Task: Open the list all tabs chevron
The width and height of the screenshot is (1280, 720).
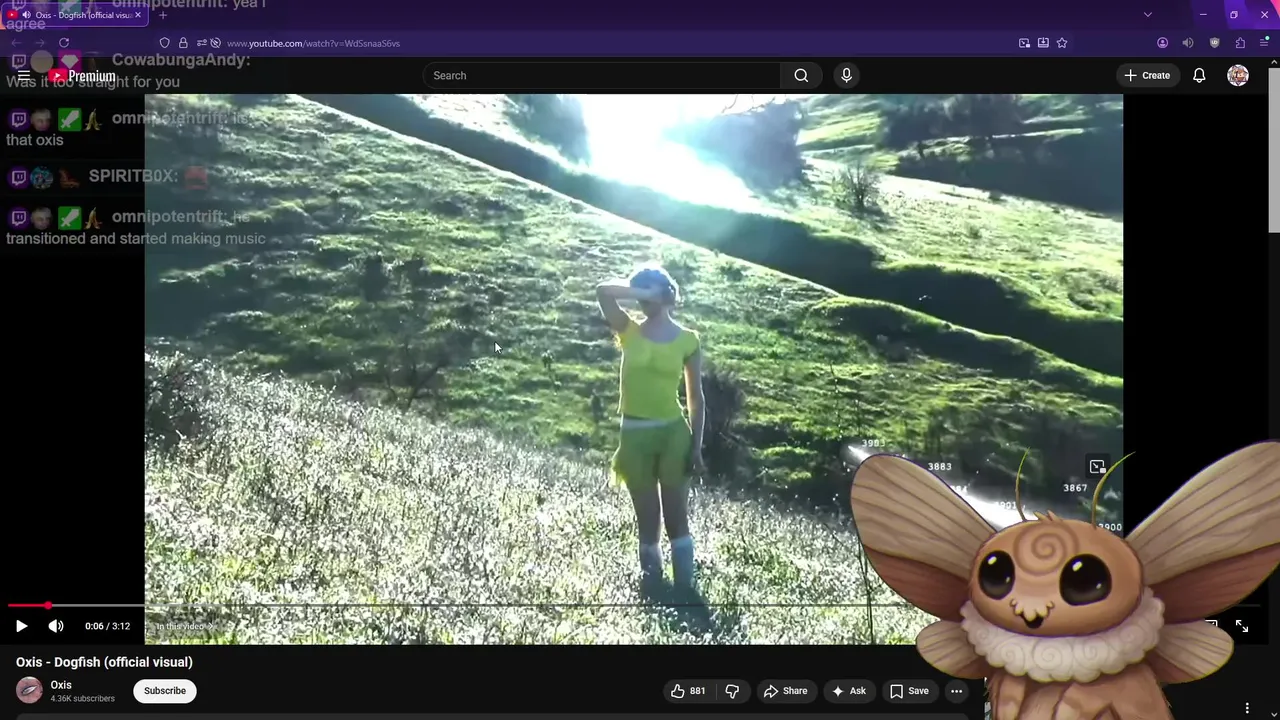Action: [x=1148, y=15]
